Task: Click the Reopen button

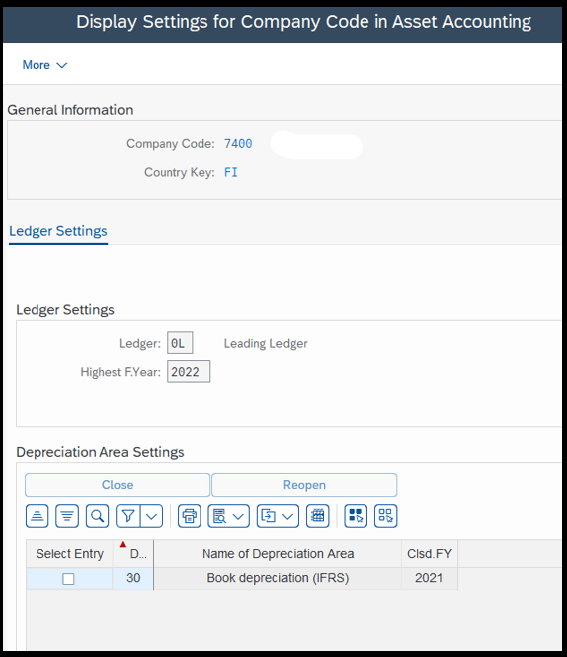Action: [304, 485]
